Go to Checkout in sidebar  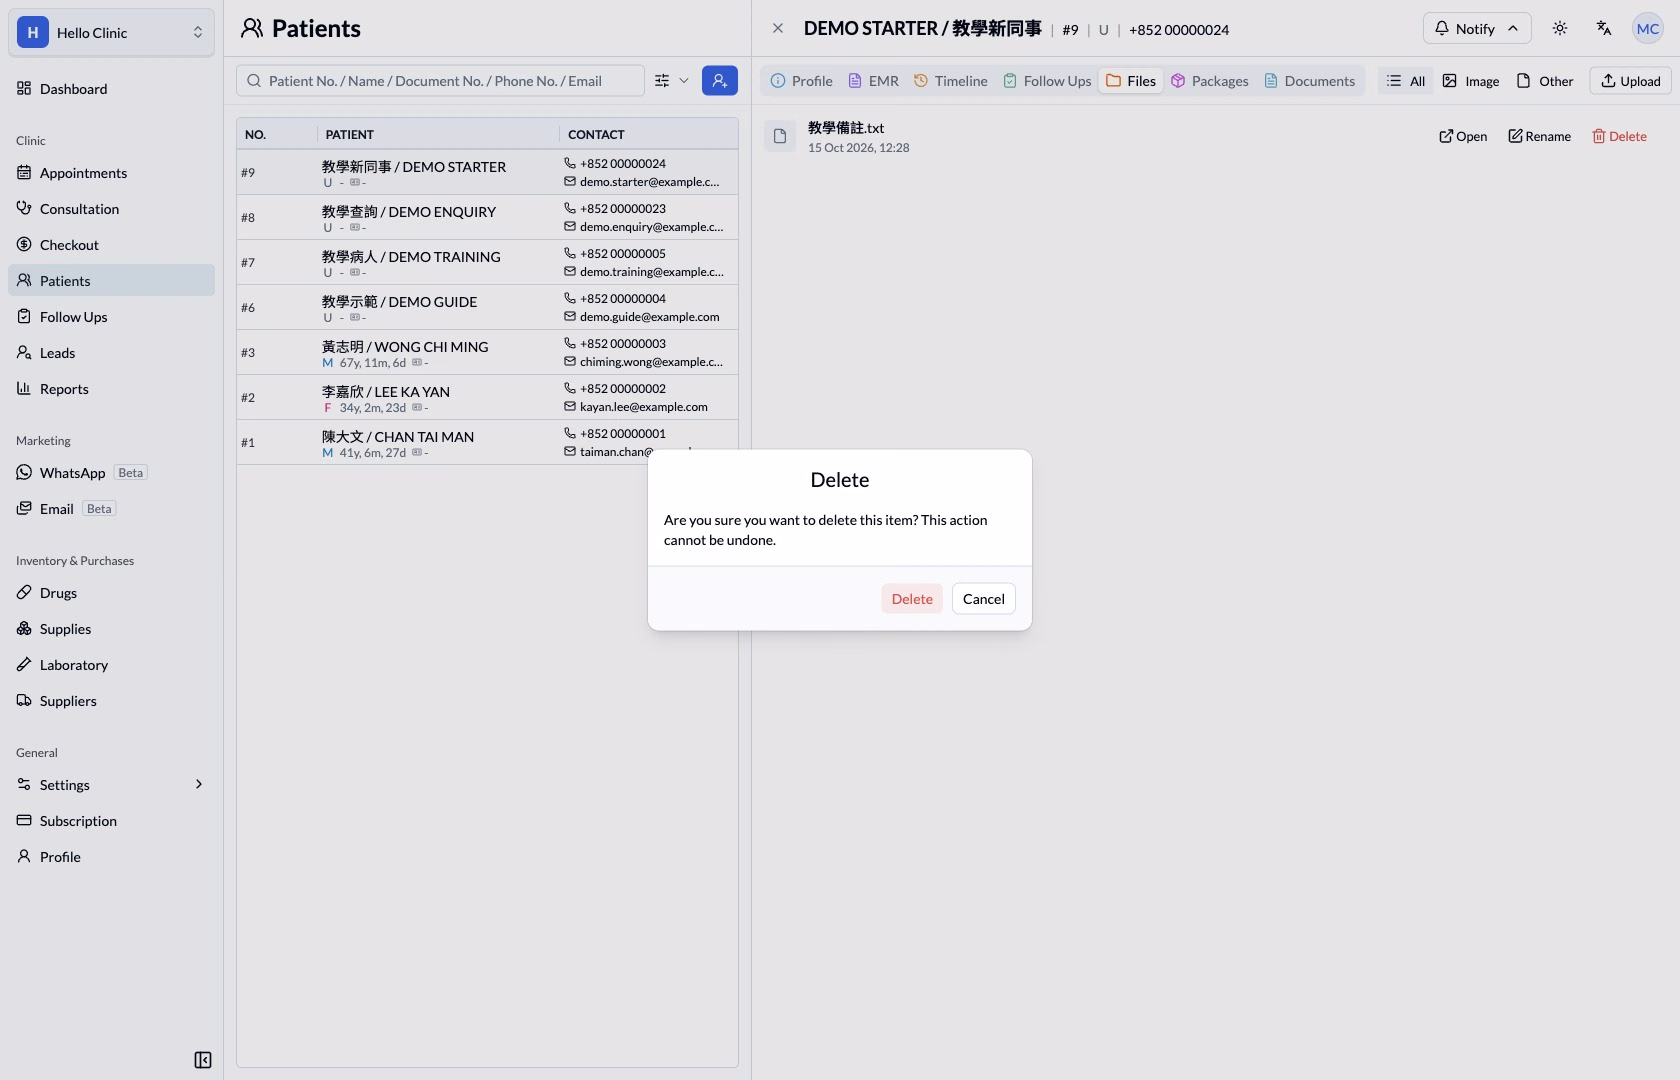[111, 244]
